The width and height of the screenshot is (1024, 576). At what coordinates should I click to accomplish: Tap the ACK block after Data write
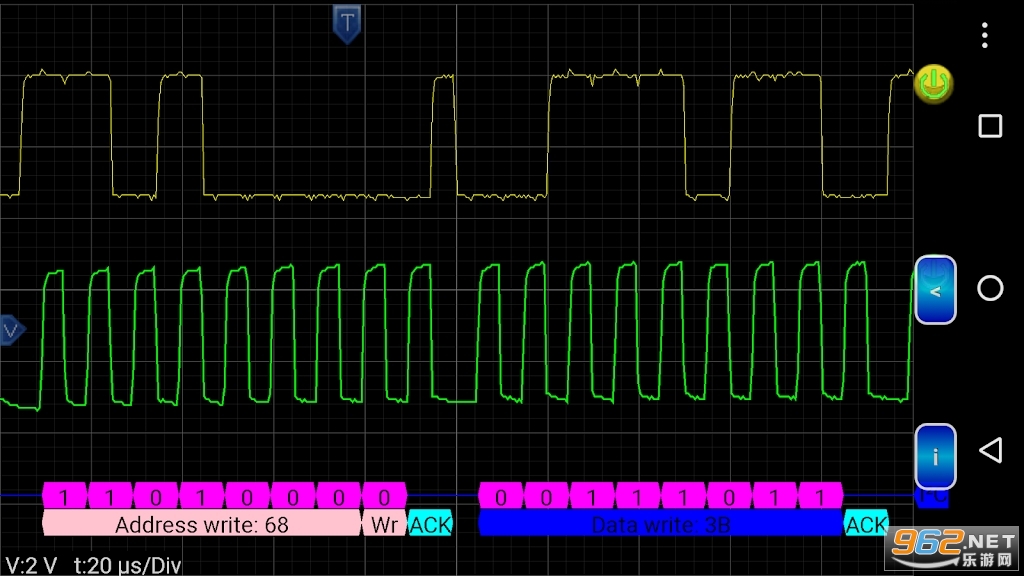pyautogui.click(x=866, y=525)
